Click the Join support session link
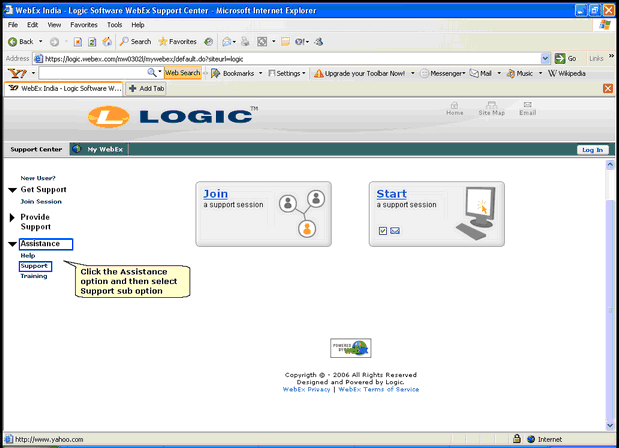The image size is (619, 448). pos(215,194)
